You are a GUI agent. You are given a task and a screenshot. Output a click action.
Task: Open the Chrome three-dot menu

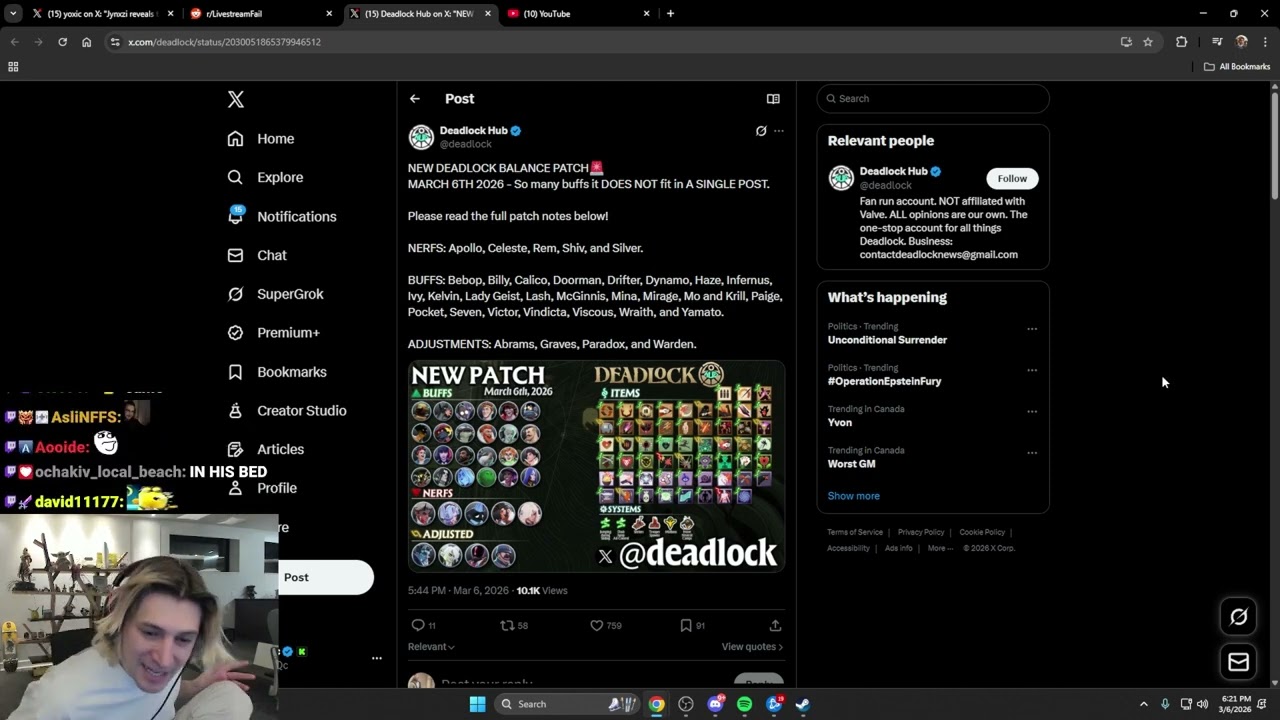click(x=1265, y=42)
